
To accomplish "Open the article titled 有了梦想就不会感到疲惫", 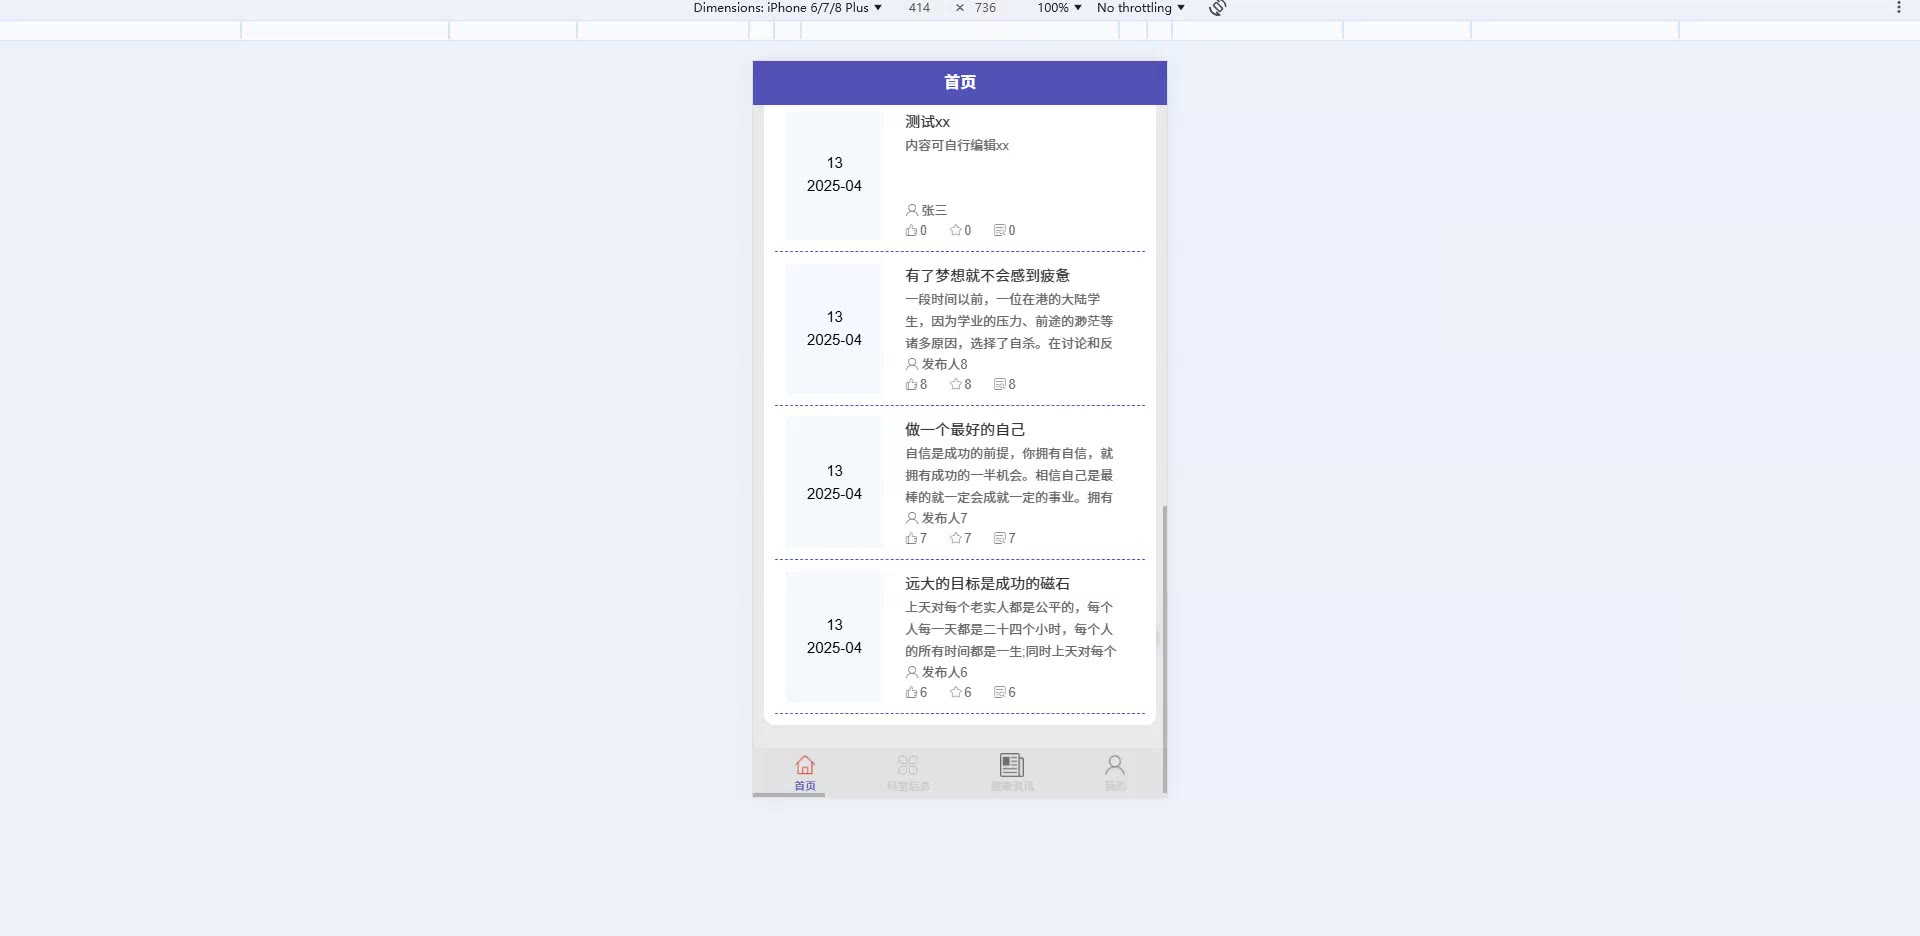I will (987, 275).
